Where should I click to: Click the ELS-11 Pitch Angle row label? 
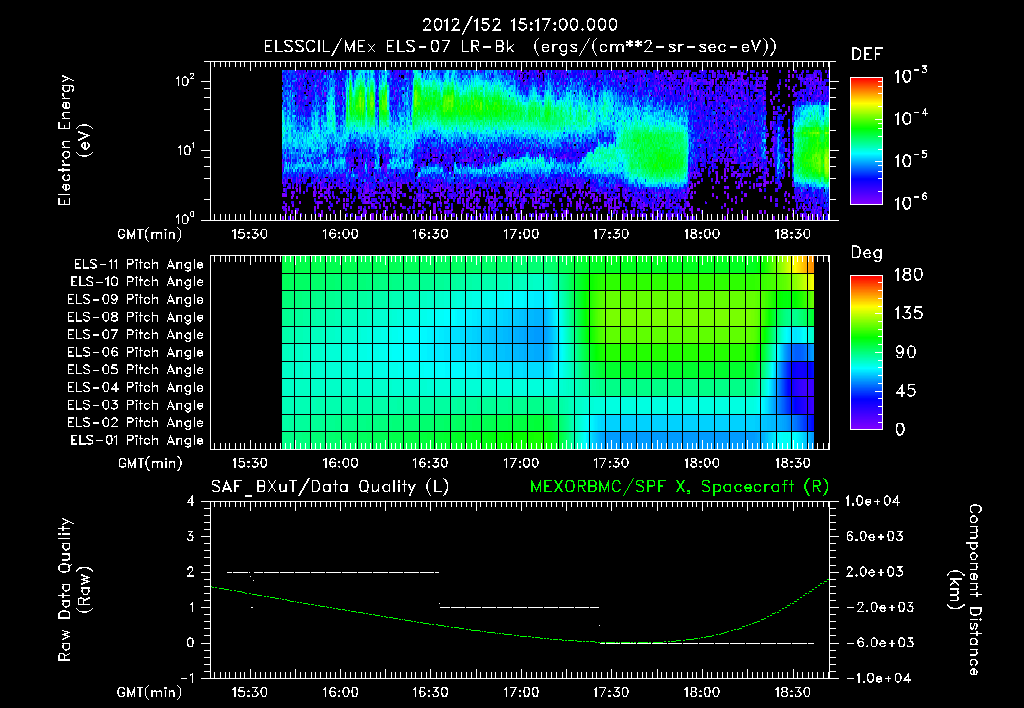(138, 265)
